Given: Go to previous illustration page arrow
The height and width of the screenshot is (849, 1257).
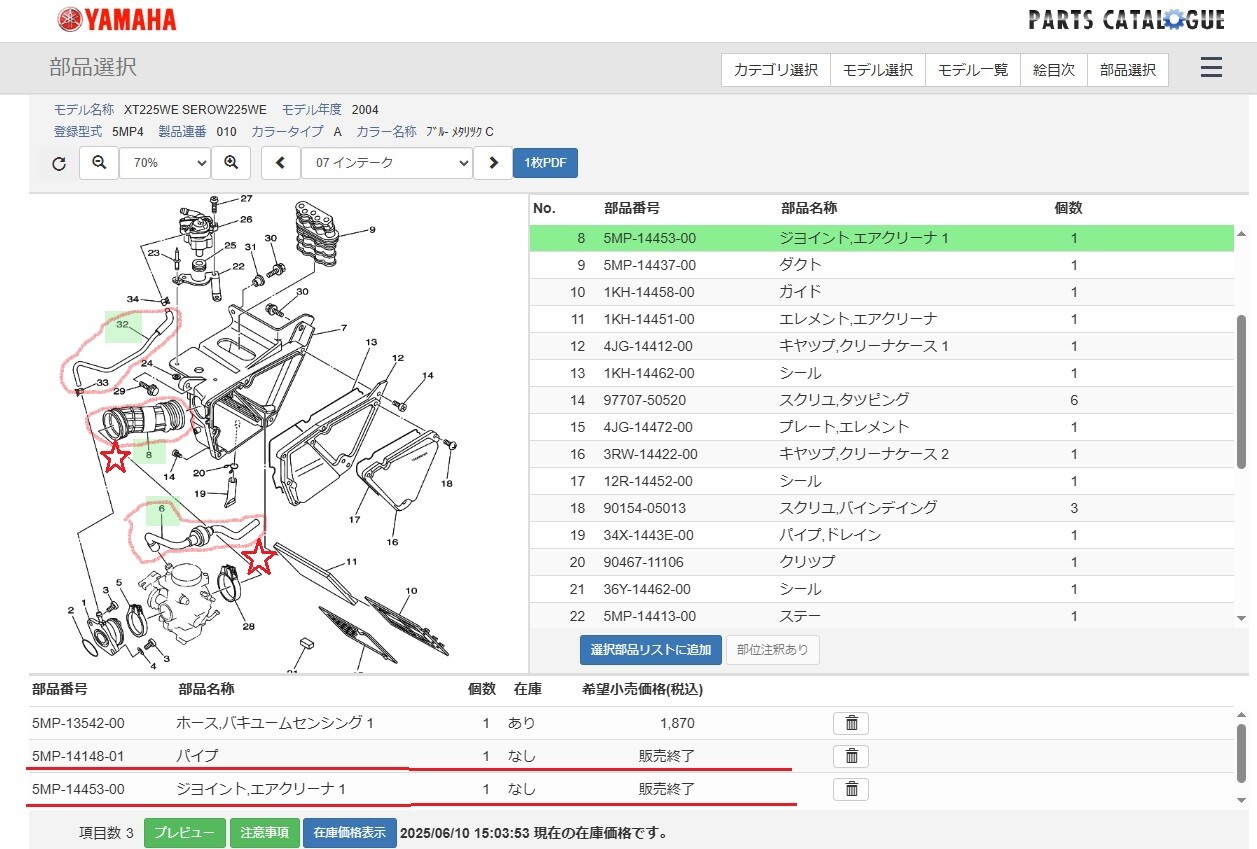Looking at the screenshot, I should tap(281, 163).
